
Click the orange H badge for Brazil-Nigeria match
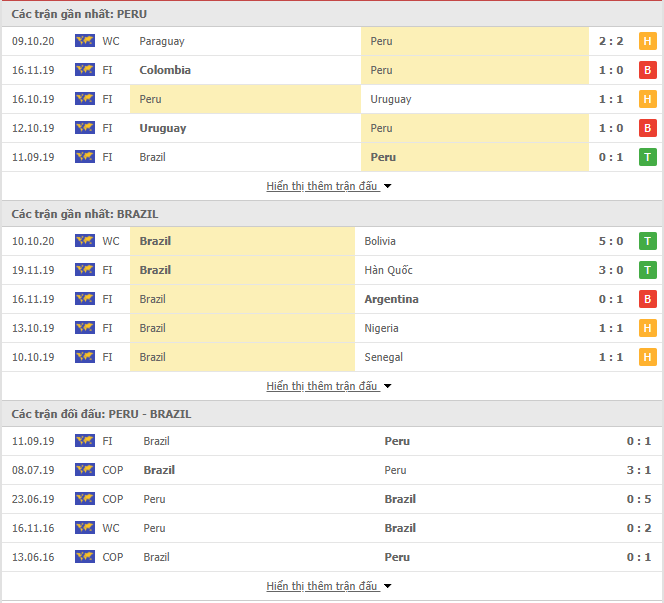pos(647,328)
